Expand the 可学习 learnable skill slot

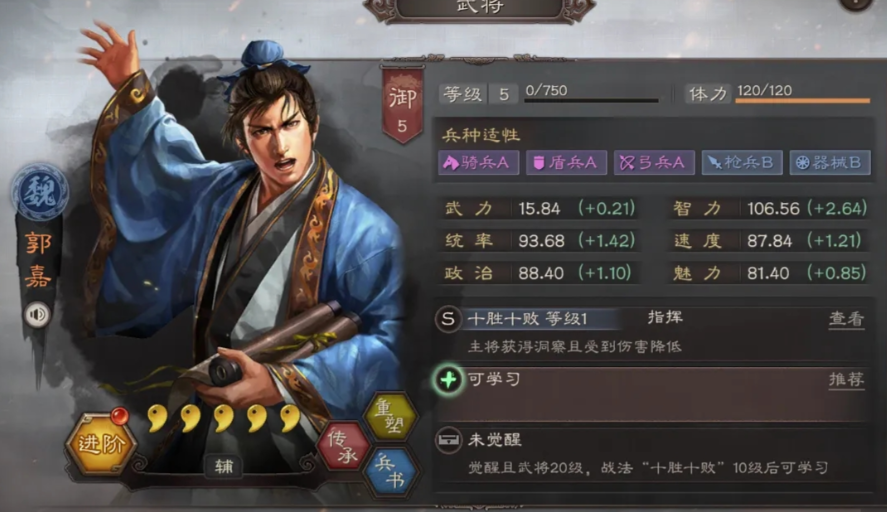pyautogui.click(x=652, y=393)
